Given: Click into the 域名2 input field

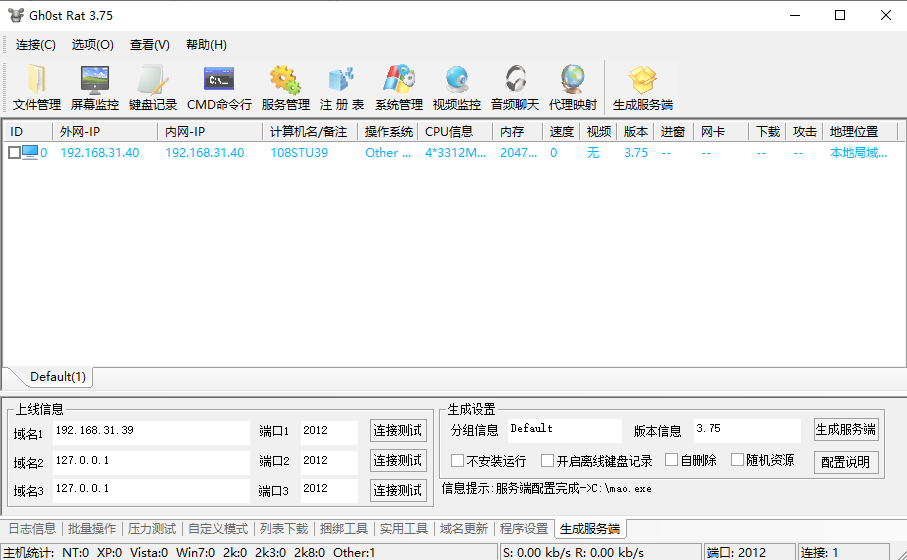Looking at the screenshot, I should [151, 462].
